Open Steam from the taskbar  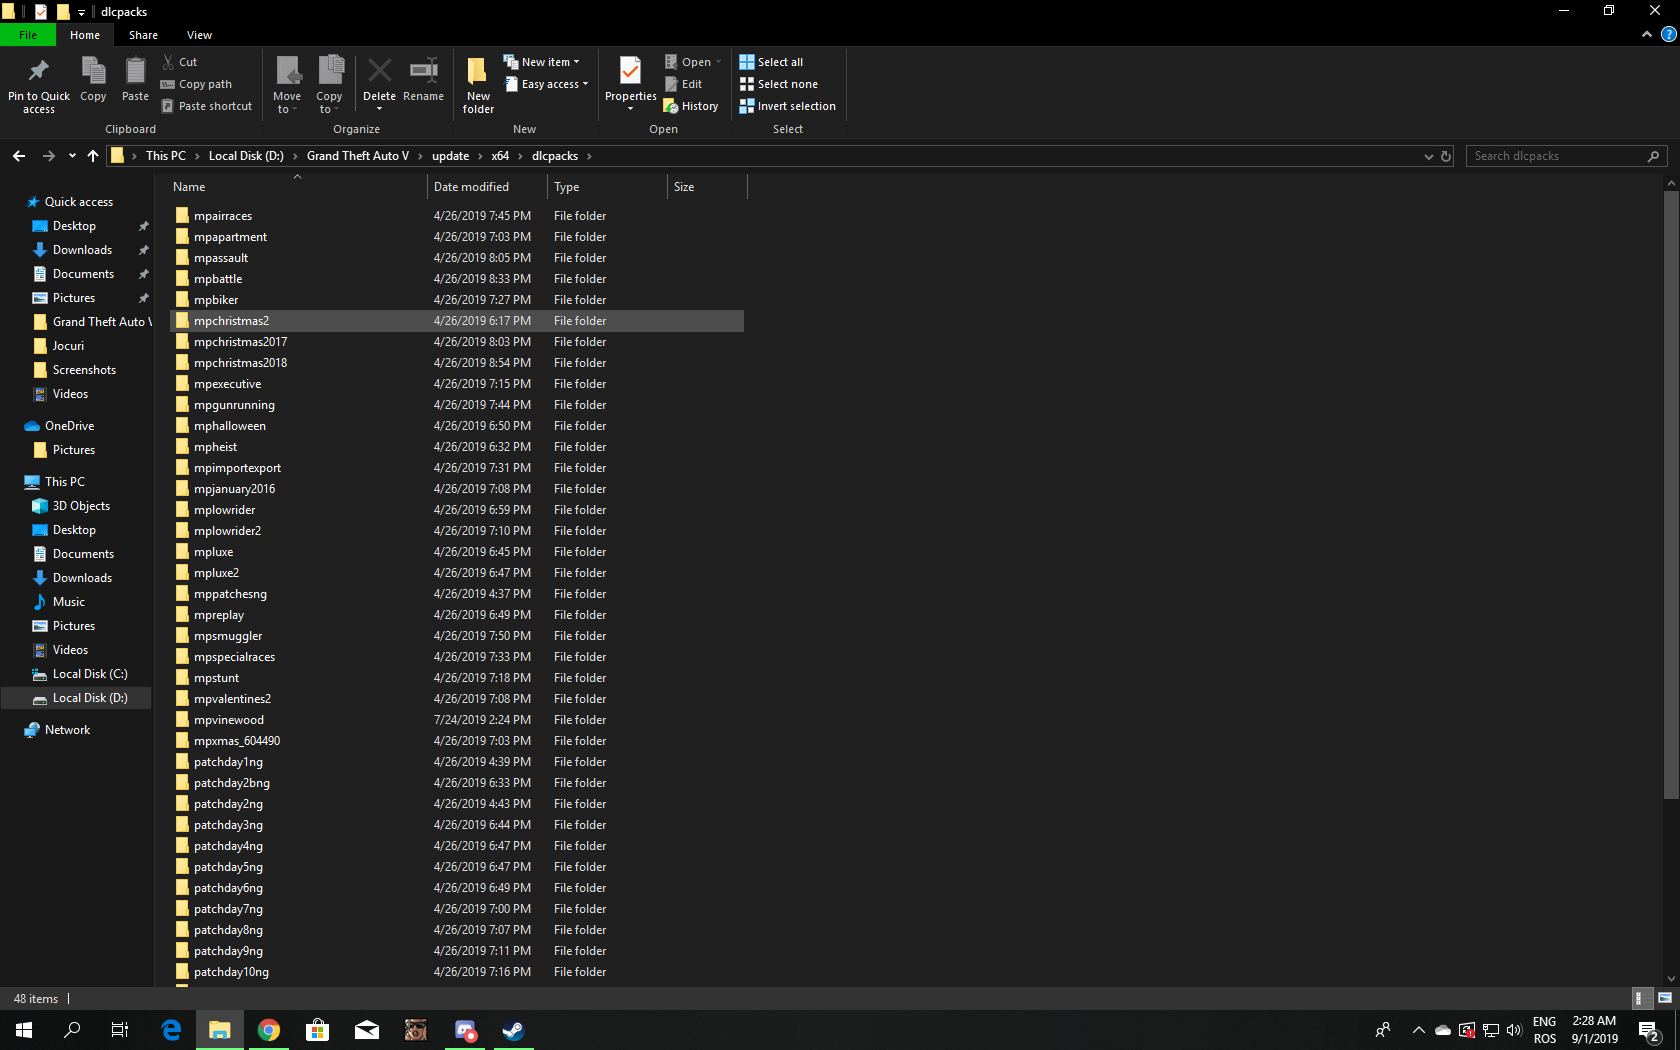(513, 1030)
